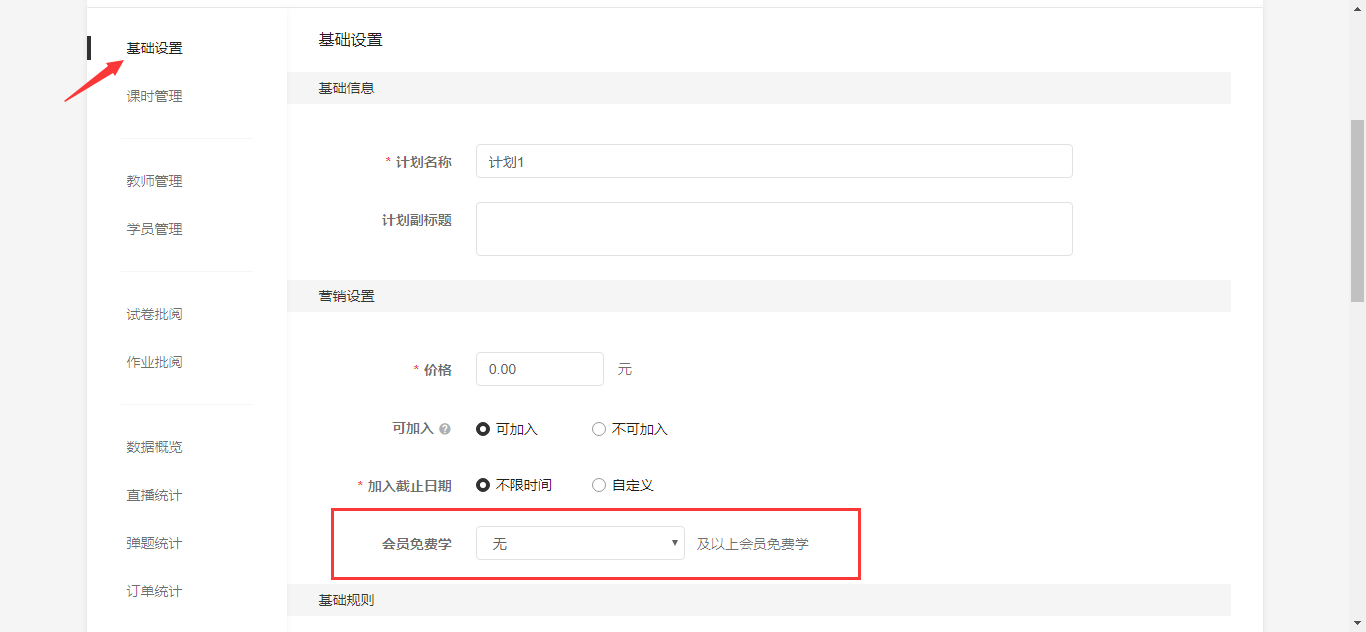Open 基础设置 in the sidebar
This screenshot has width=1366, height=632.
[x=154, y=48]
